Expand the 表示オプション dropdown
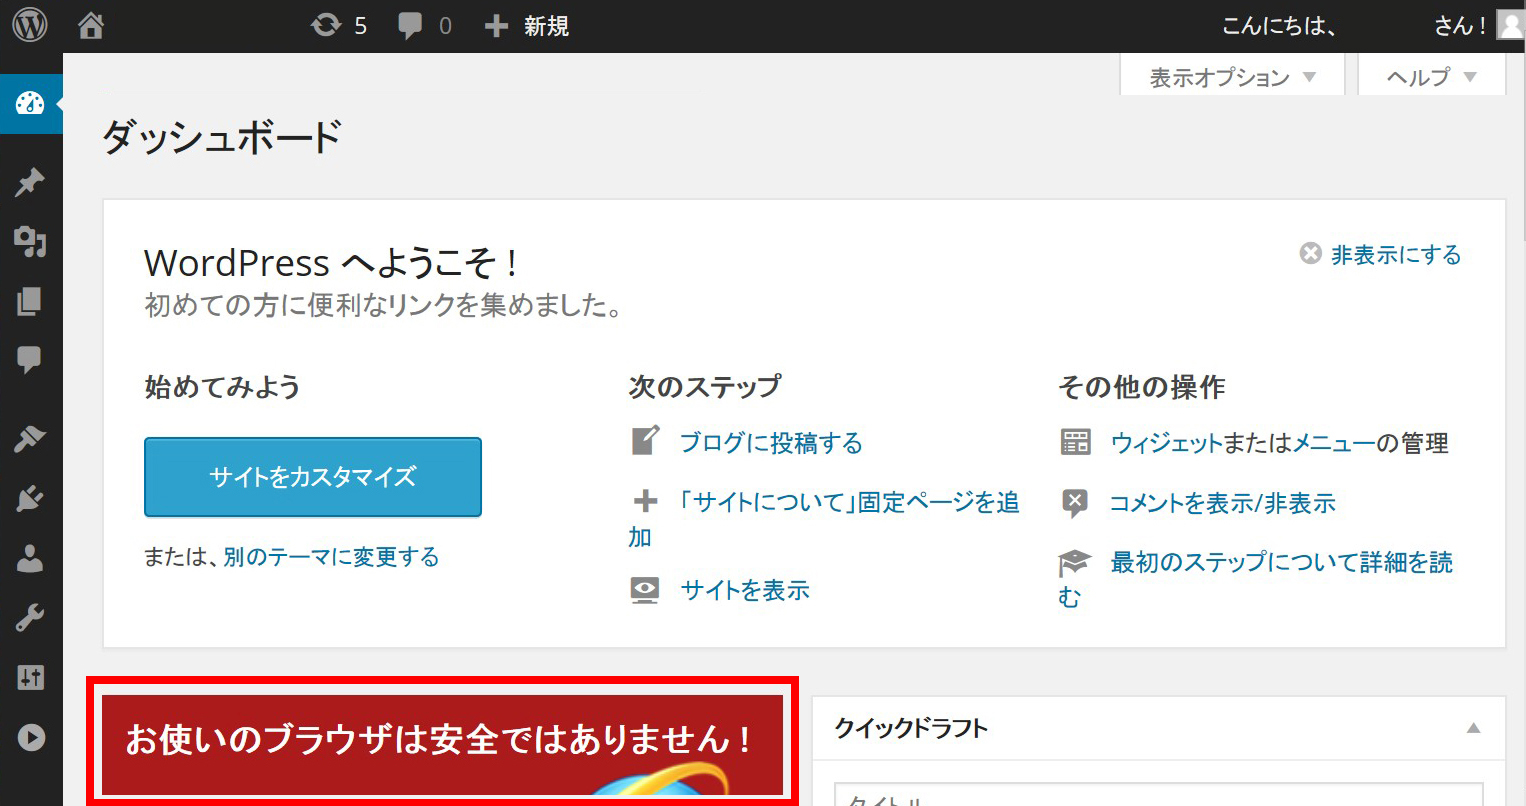The height and width of the screenshot is (806, 1526). point(1232,77)
